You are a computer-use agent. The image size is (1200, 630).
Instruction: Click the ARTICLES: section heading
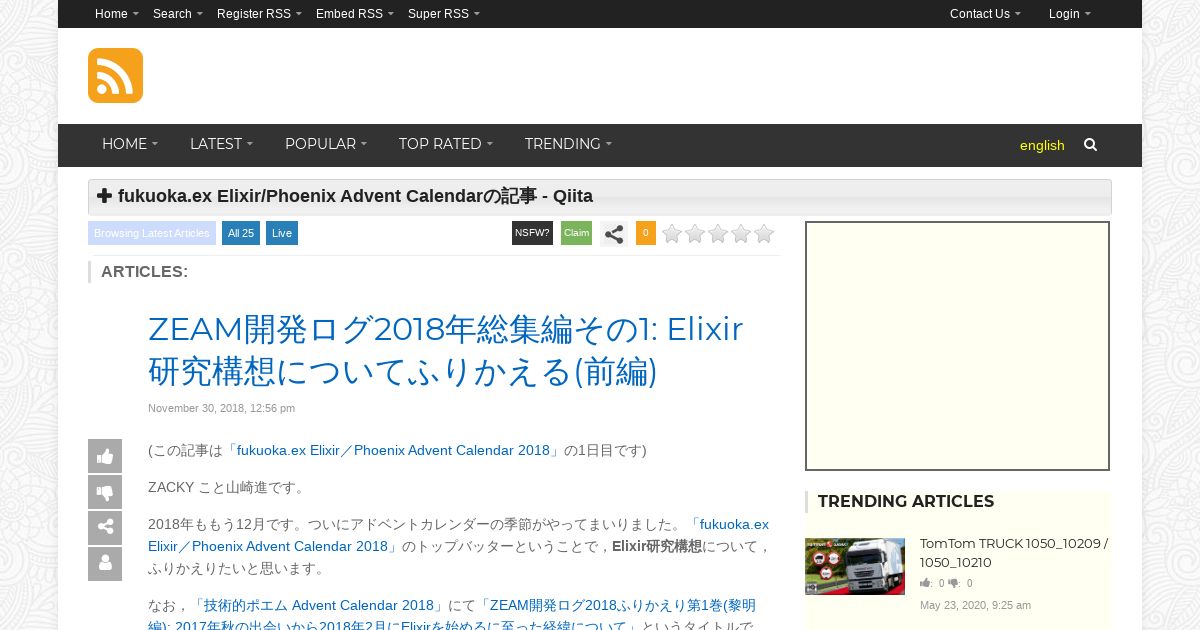(x=144, y=271)
